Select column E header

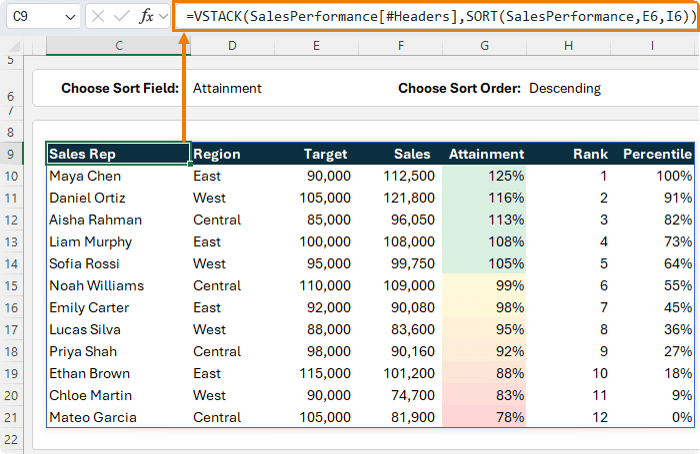316,46
